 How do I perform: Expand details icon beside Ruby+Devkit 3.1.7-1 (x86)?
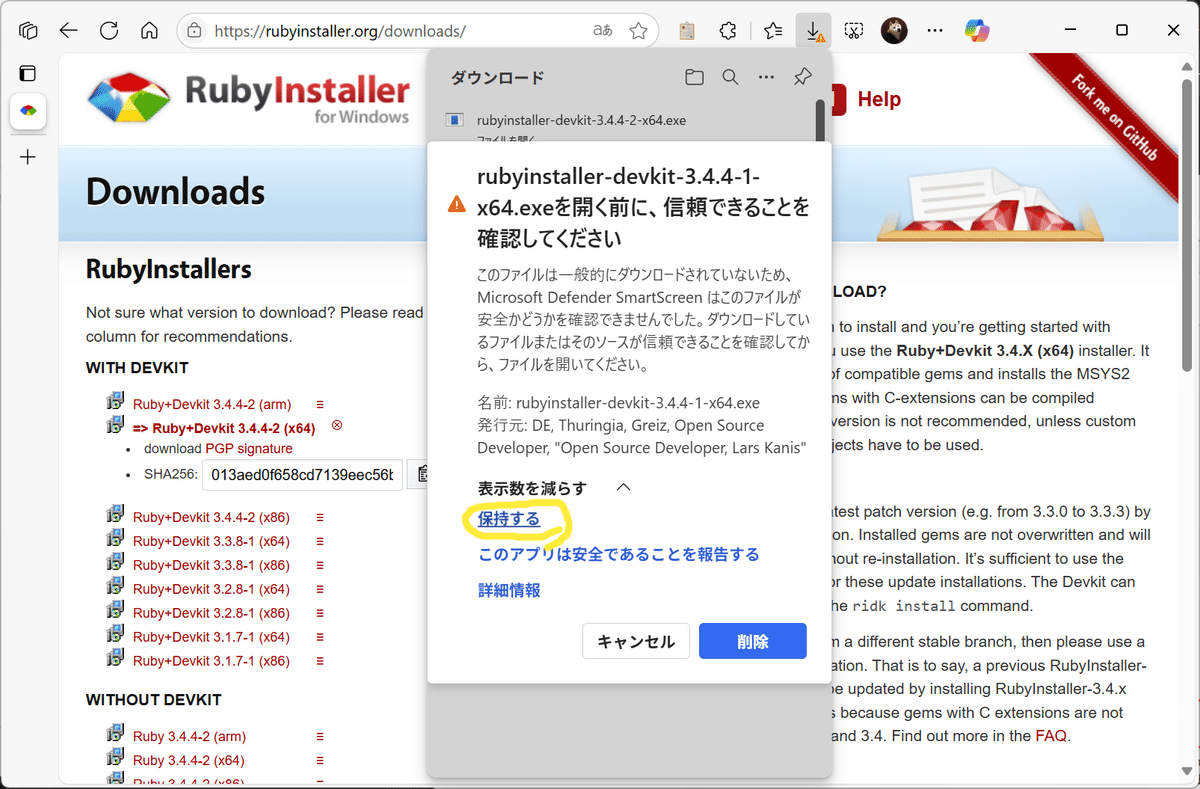click(321, 661)
